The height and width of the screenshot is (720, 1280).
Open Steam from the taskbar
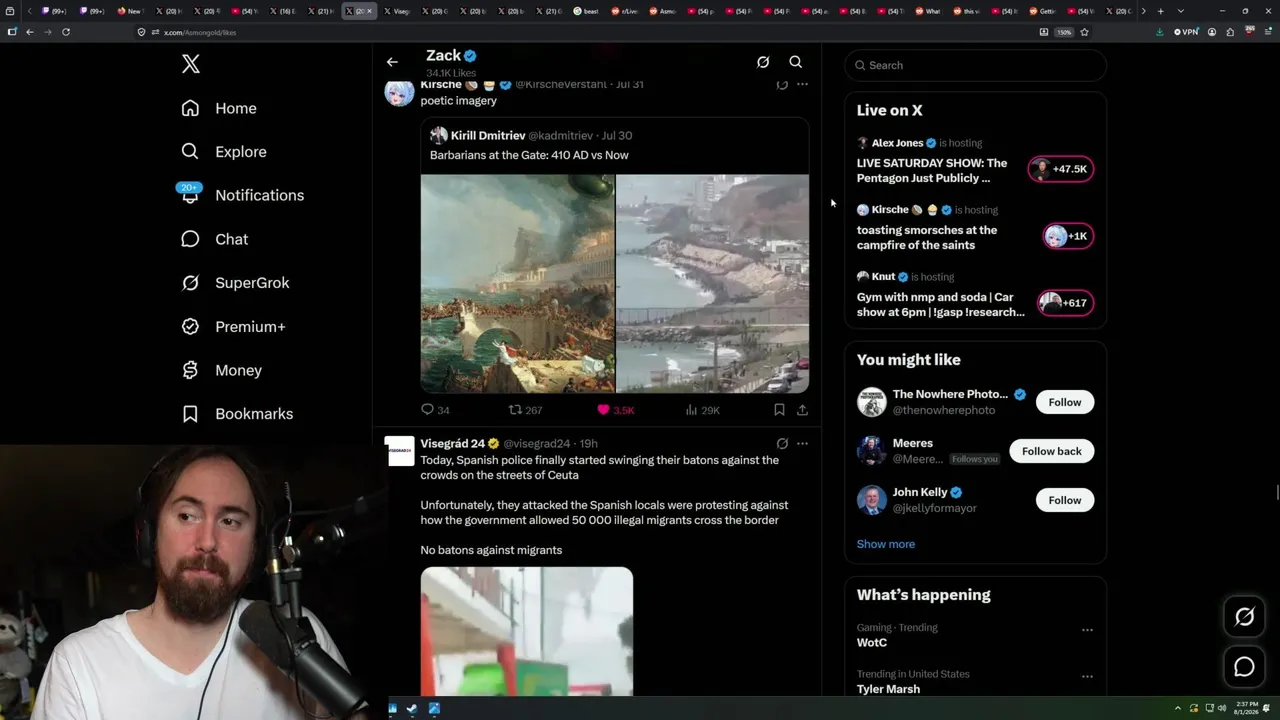413,709
